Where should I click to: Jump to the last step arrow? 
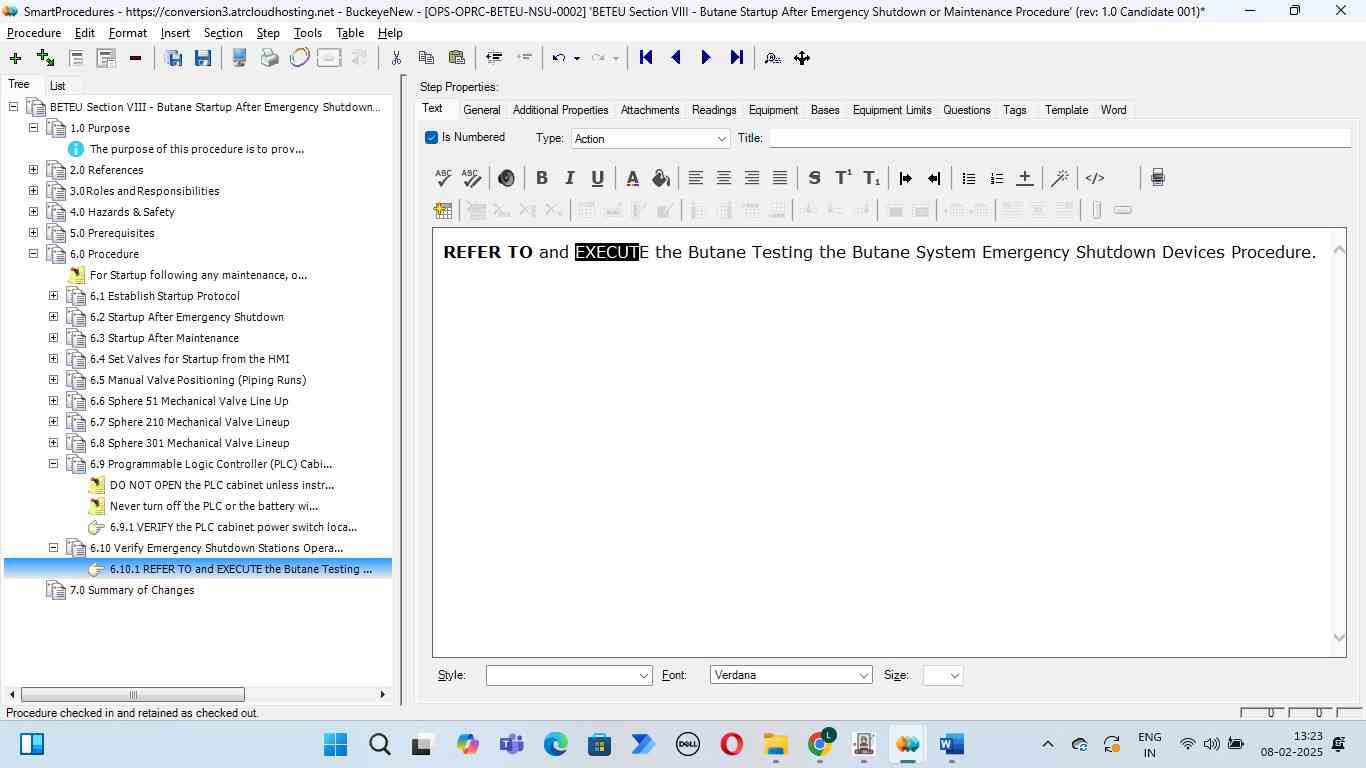(737, 58)
